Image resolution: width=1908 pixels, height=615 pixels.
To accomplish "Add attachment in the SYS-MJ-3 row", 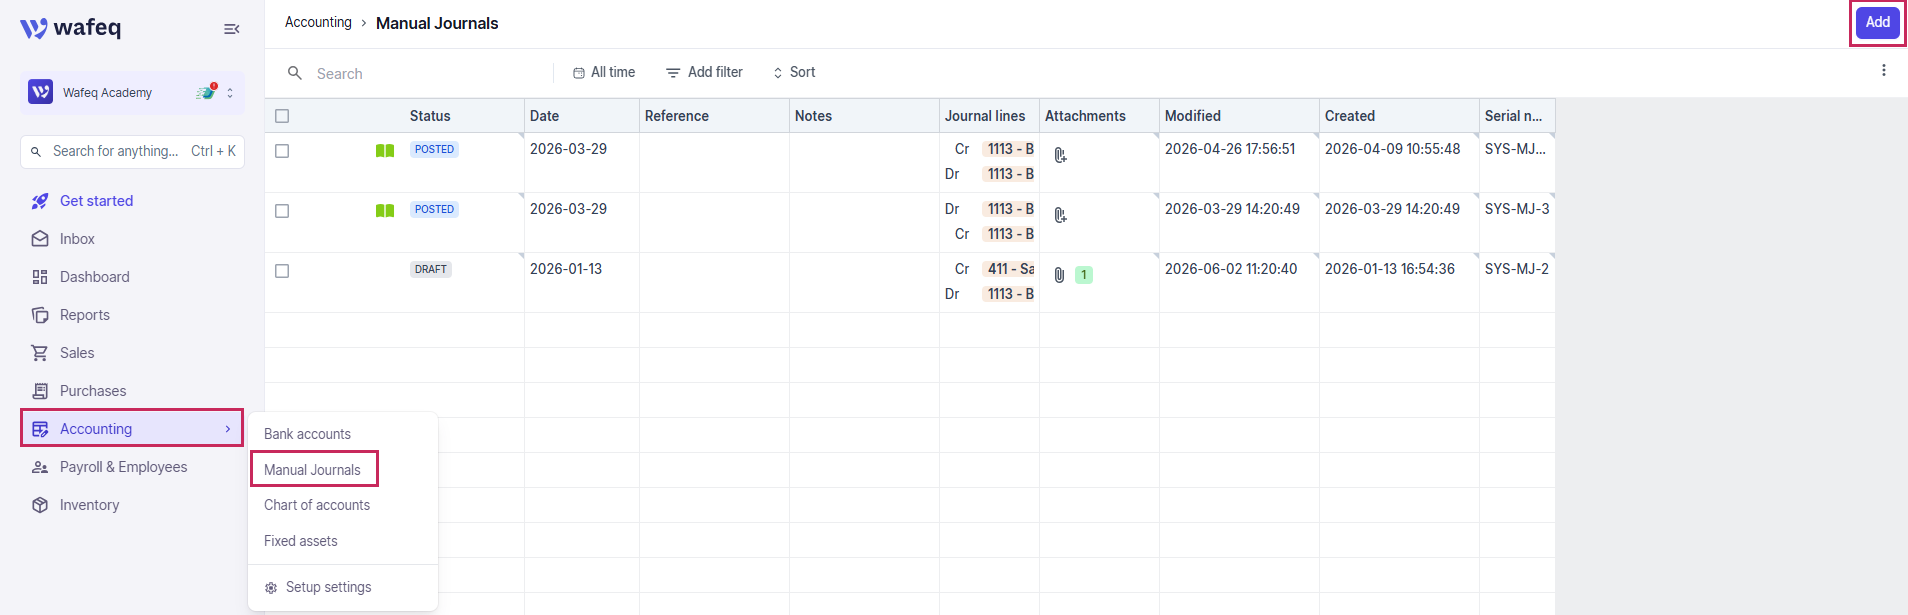I will click(1060, 215).
